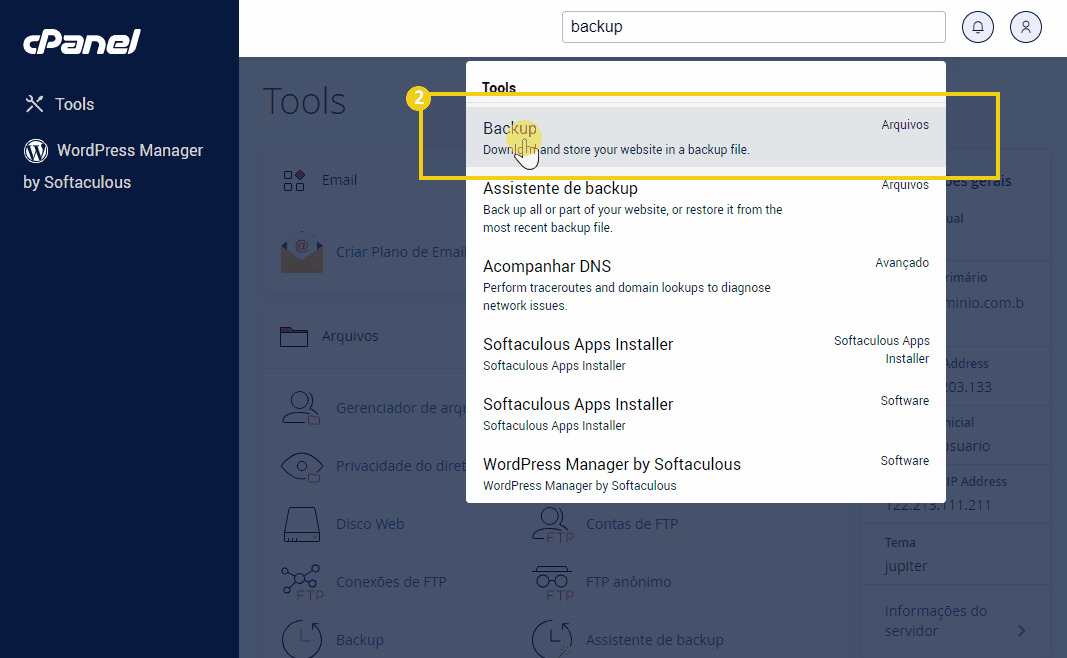Image resolution: width=1067 pixels, height=658 pixels.
Task: Open Informações do servidor link
Action: pos(936,621)
